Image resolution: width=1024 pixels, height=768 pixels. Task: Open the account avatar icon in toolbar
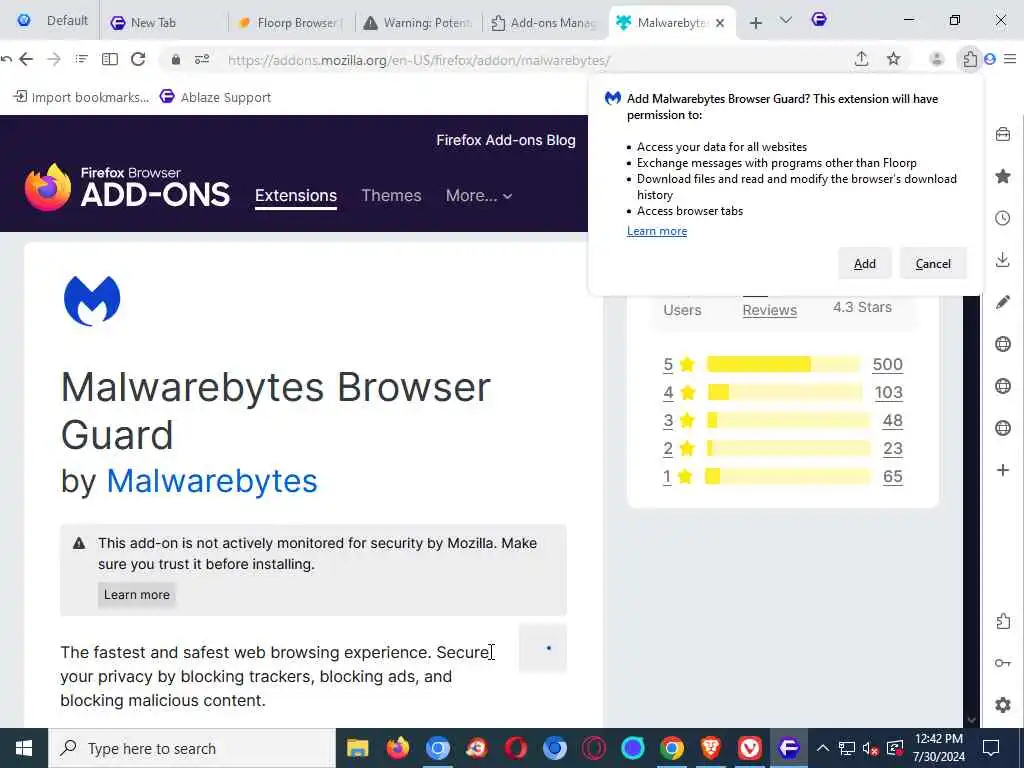click(x=936, y=59)
